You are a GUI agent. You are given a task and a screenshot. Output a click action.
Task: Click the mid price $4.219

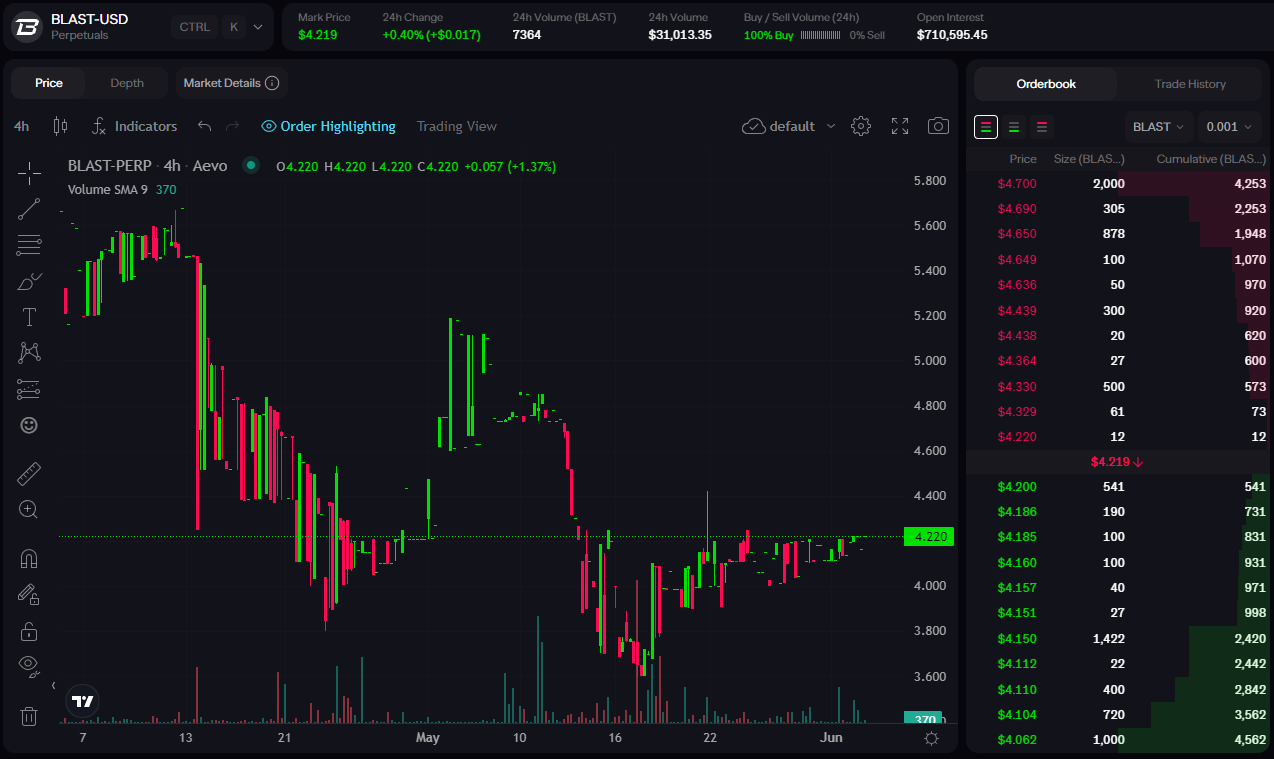pos(1118,462)
